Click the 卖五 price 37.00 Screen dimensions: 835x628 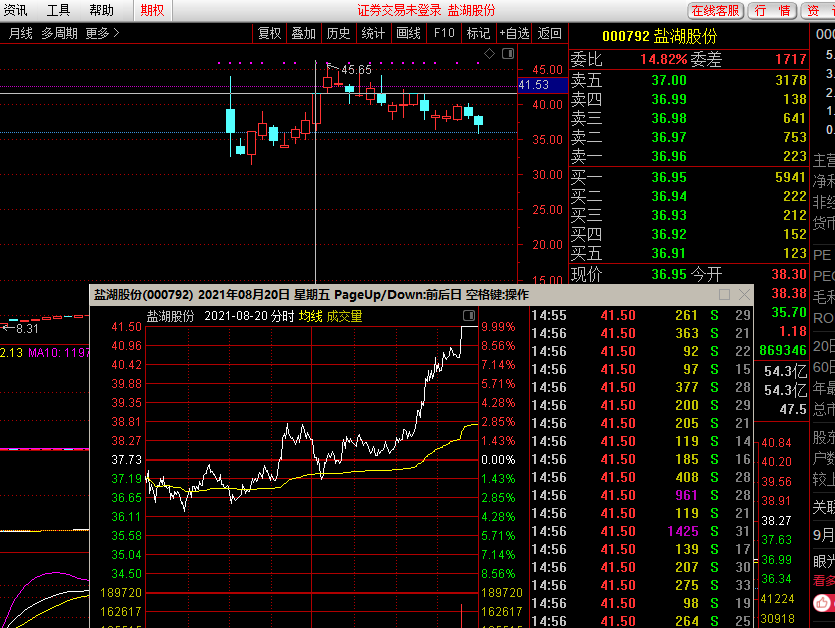669,80
